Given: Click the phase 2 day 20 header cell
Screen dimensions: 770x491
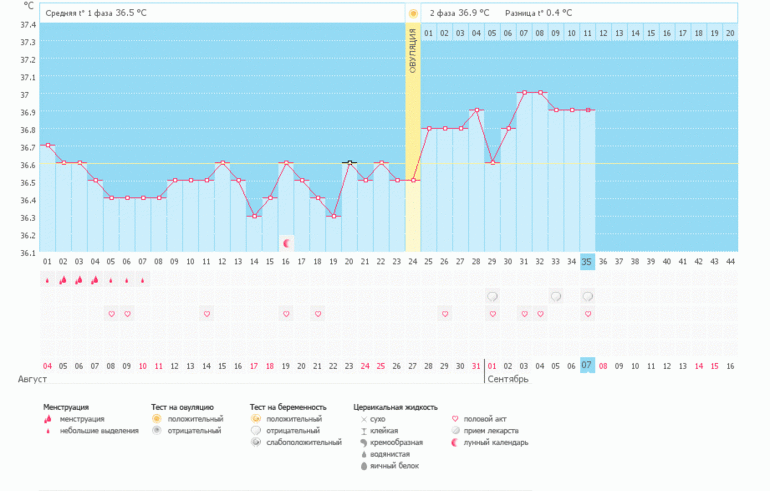Looking at the screenshot, I should coord(730,33).
